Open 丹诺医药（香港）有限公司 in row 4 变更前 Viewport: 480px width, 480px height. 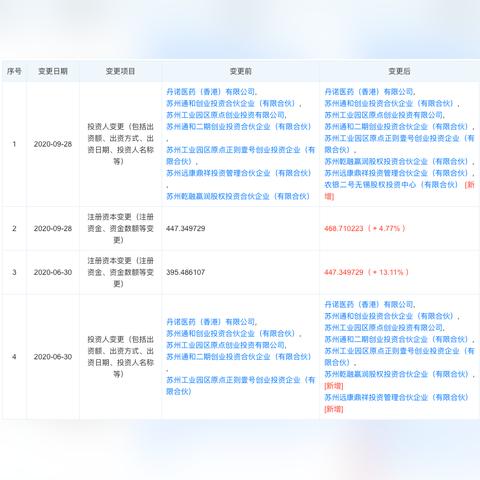pos(211,322)
